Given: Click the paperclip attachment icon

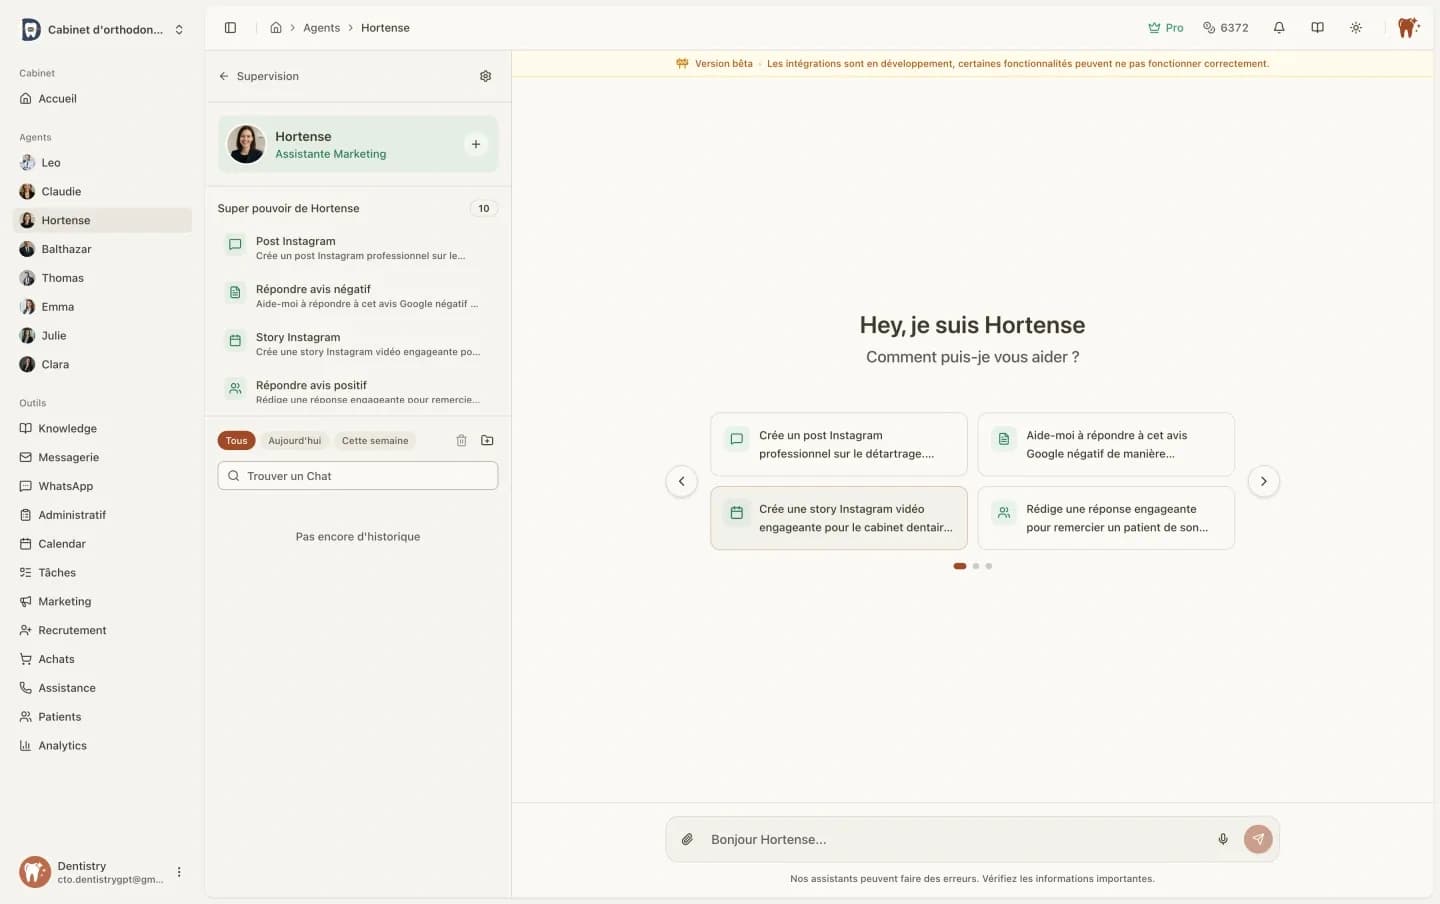Looking at the screenshot, I should pyautogui.click(x=687, y=839).
